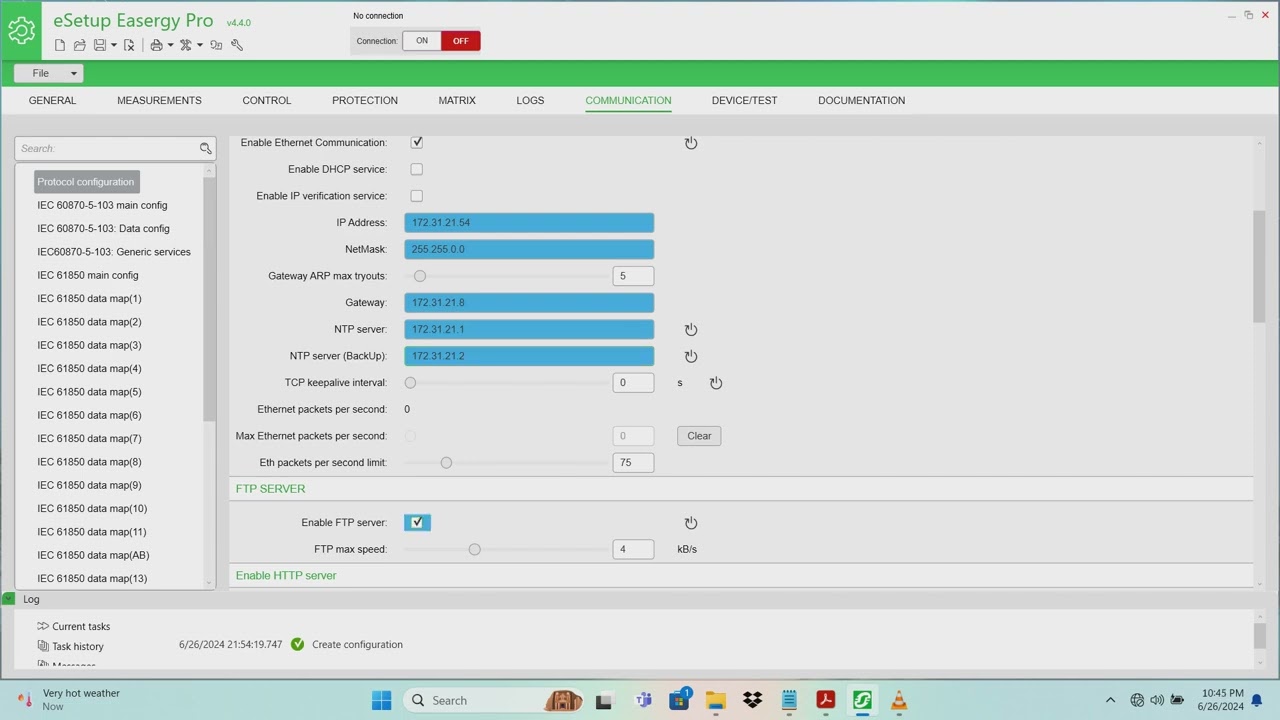This screenshot has height=720, width=1280.
Task: Select Protocol configuration in the sidebar
Action: [86, 182]
